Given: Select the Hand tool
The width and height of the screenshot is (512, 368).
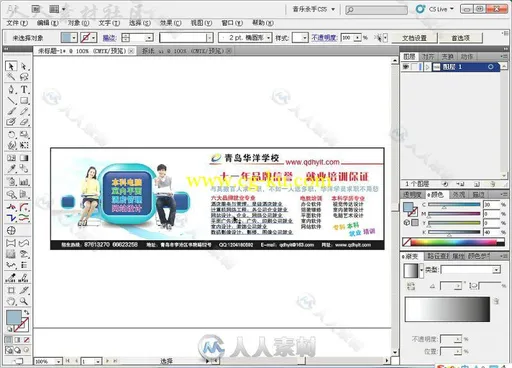Looking at the screenshot, I should click(11, 301).
